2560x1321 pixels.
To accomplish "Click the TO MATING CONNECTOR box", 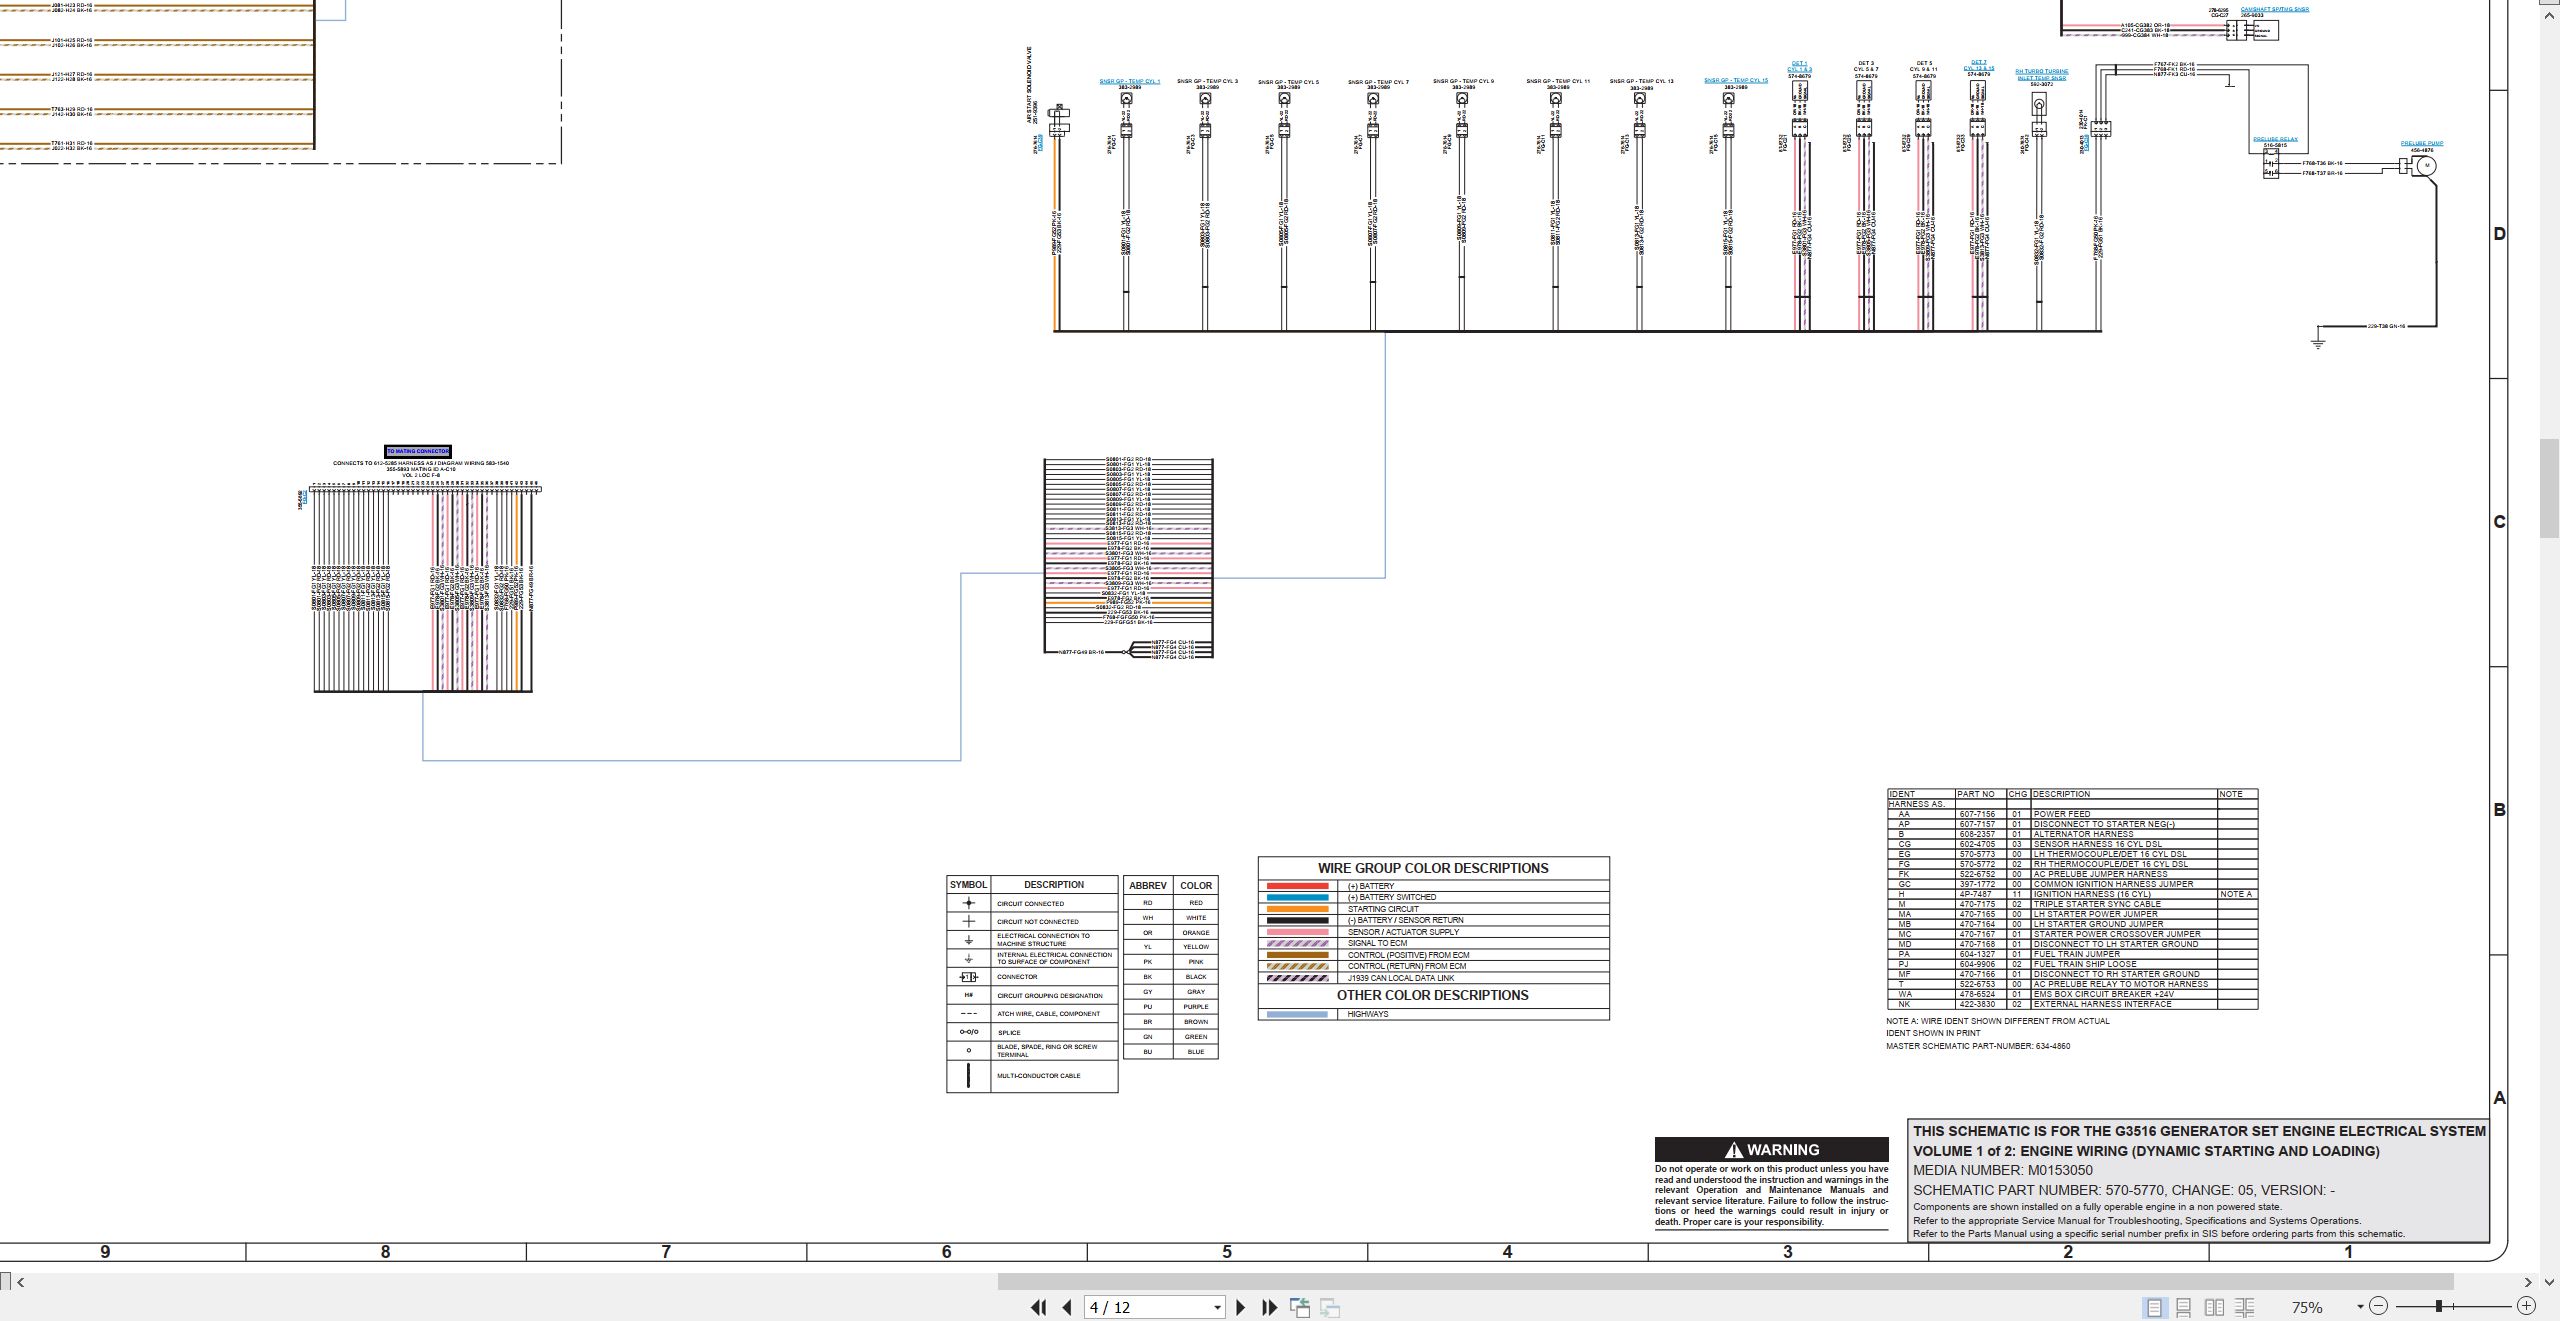I will [x=418, y=451].
